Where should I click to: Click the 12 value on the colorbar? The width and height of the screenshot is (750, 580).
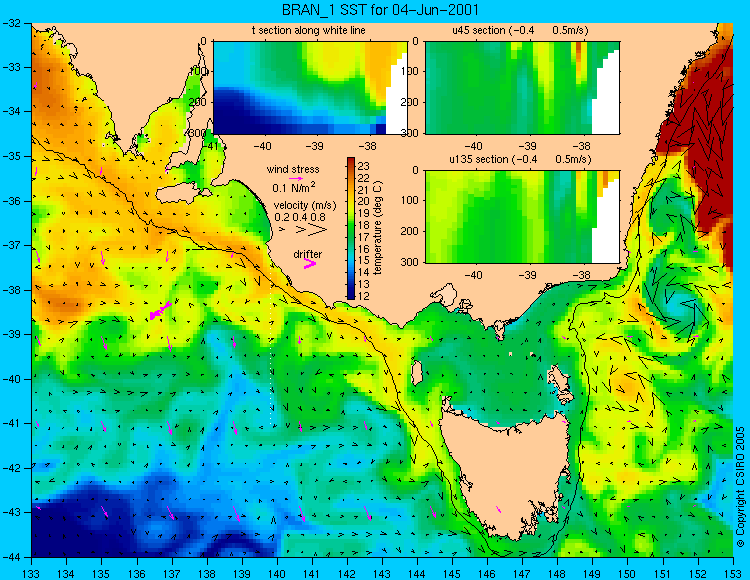coord(364,296)
